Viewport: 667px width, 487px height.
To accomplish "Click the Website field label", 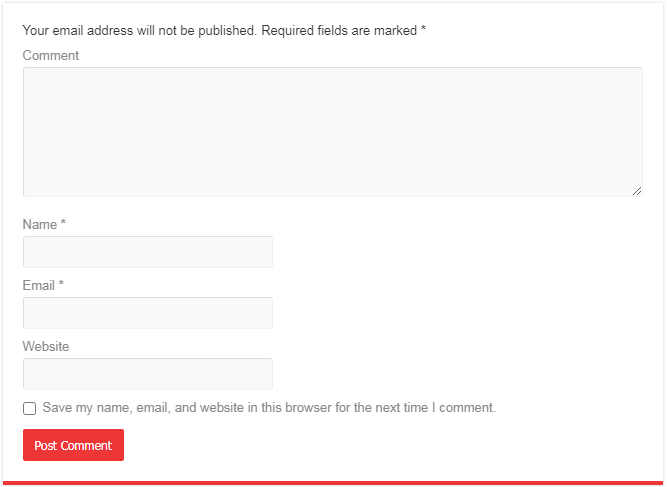I will click(x=46, y=346).
